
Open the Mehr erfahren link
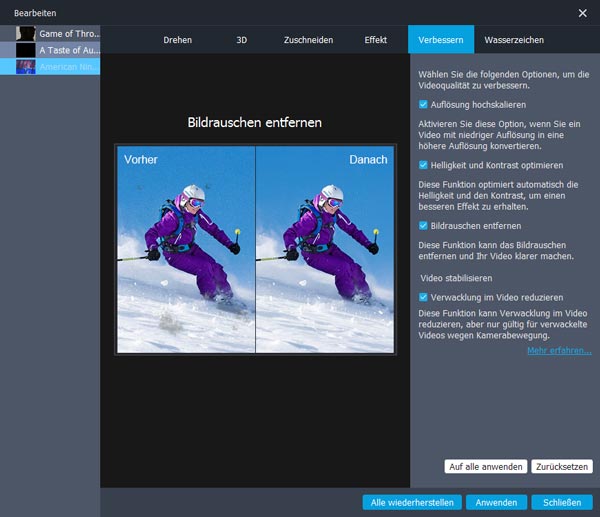[559, 351]
